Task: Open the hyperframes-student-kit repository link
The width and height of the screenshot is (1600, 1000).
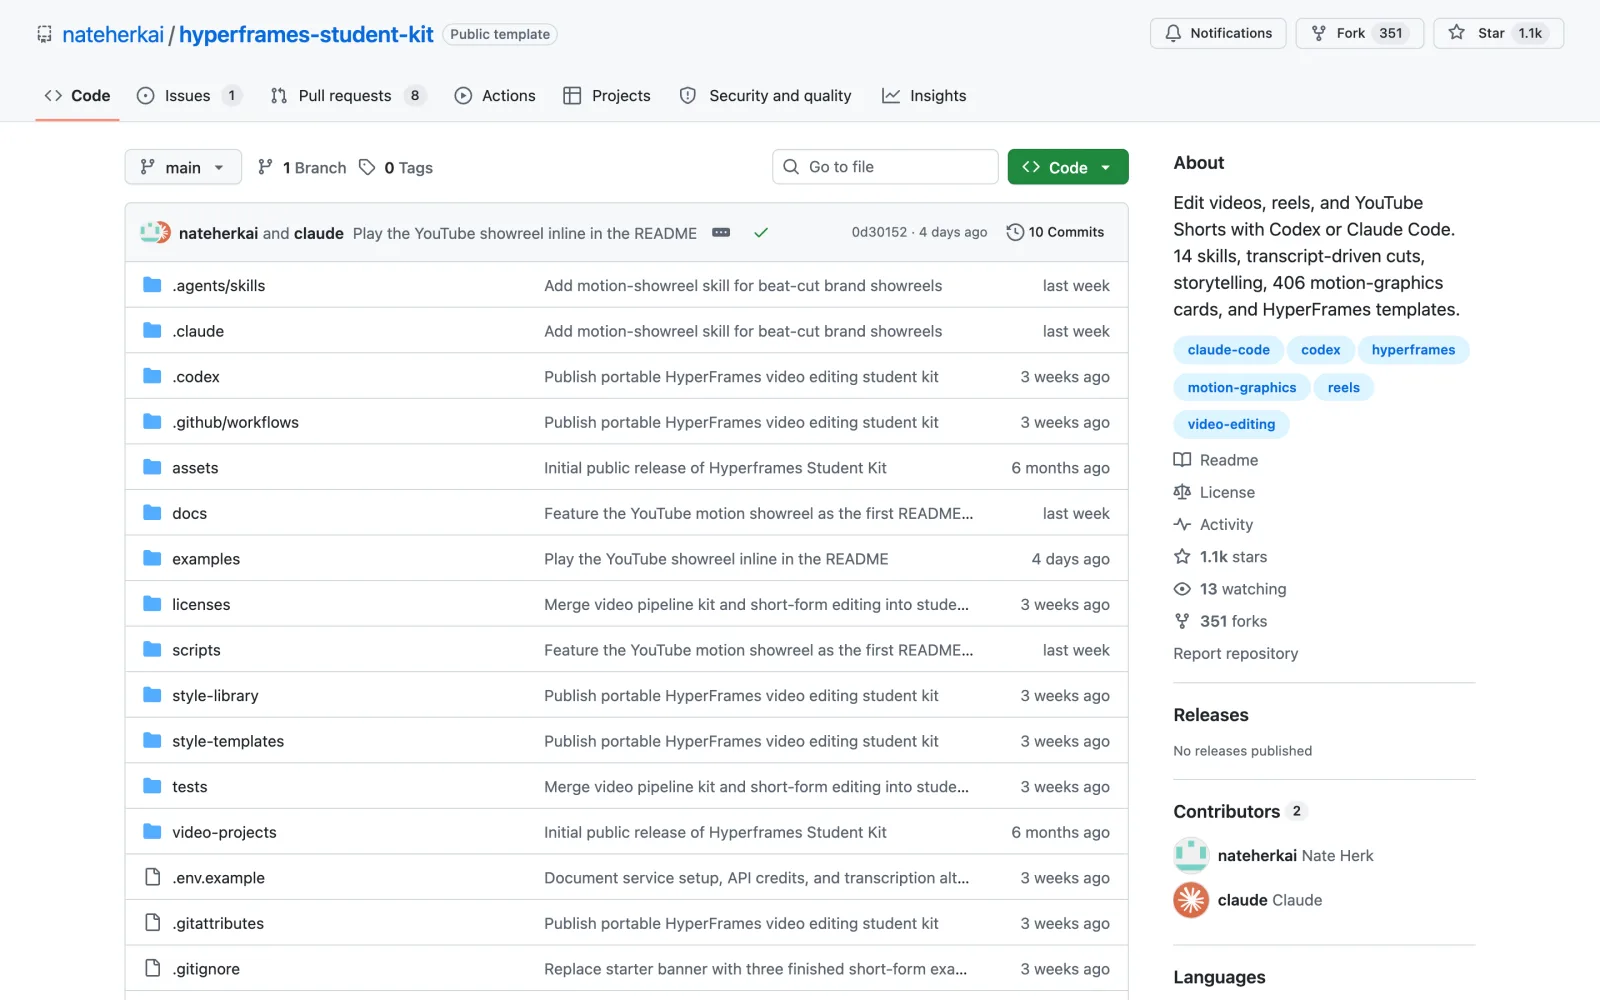Action: click(306, 34)
